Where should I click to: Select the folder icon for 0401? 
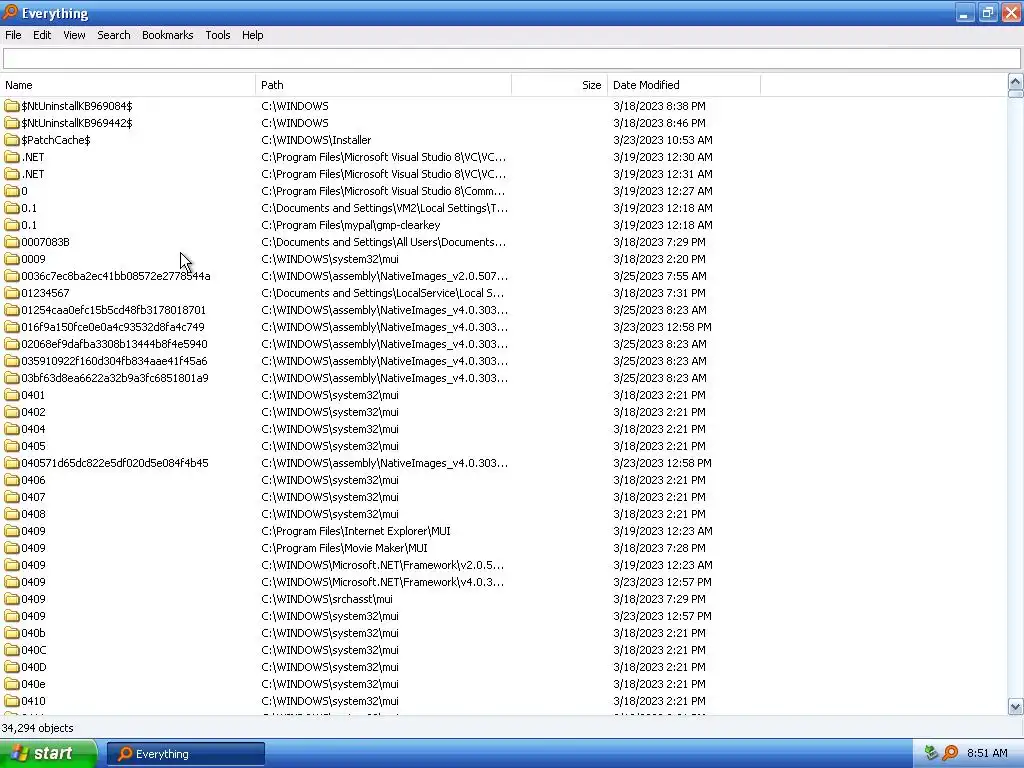click(x=12, y=394)
